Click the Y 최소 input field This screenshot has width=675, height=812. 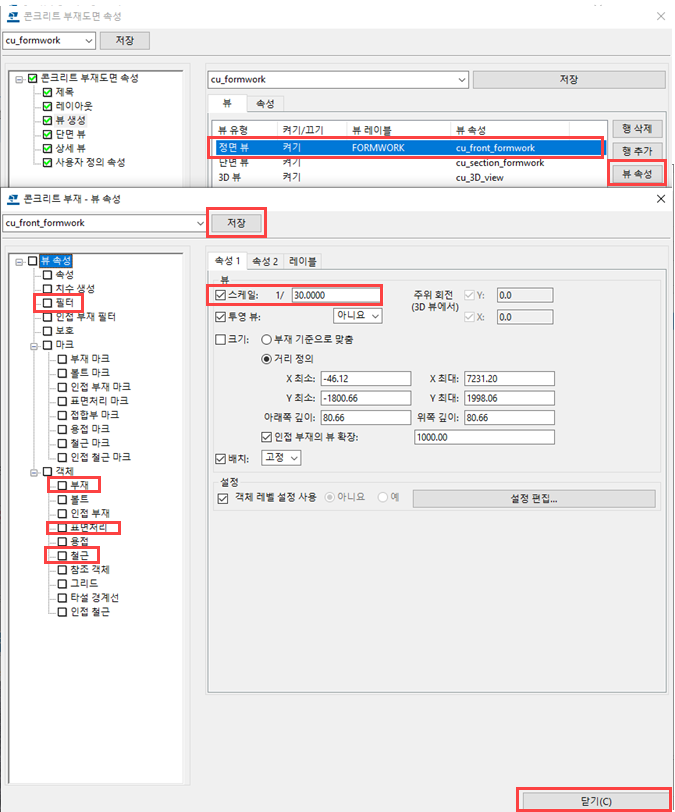pyautogui.click(x=366, y=398)
